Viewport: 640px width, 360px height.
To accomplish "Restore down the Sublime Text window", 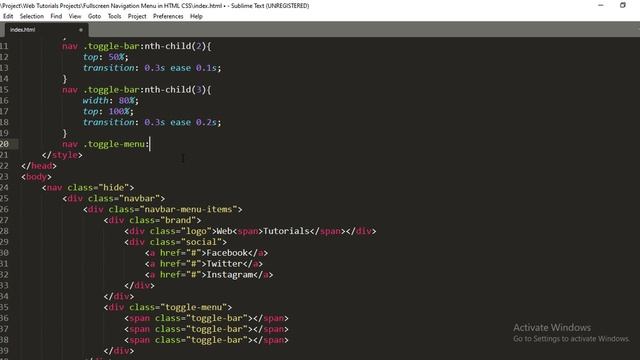I will (x=623, y=5).
